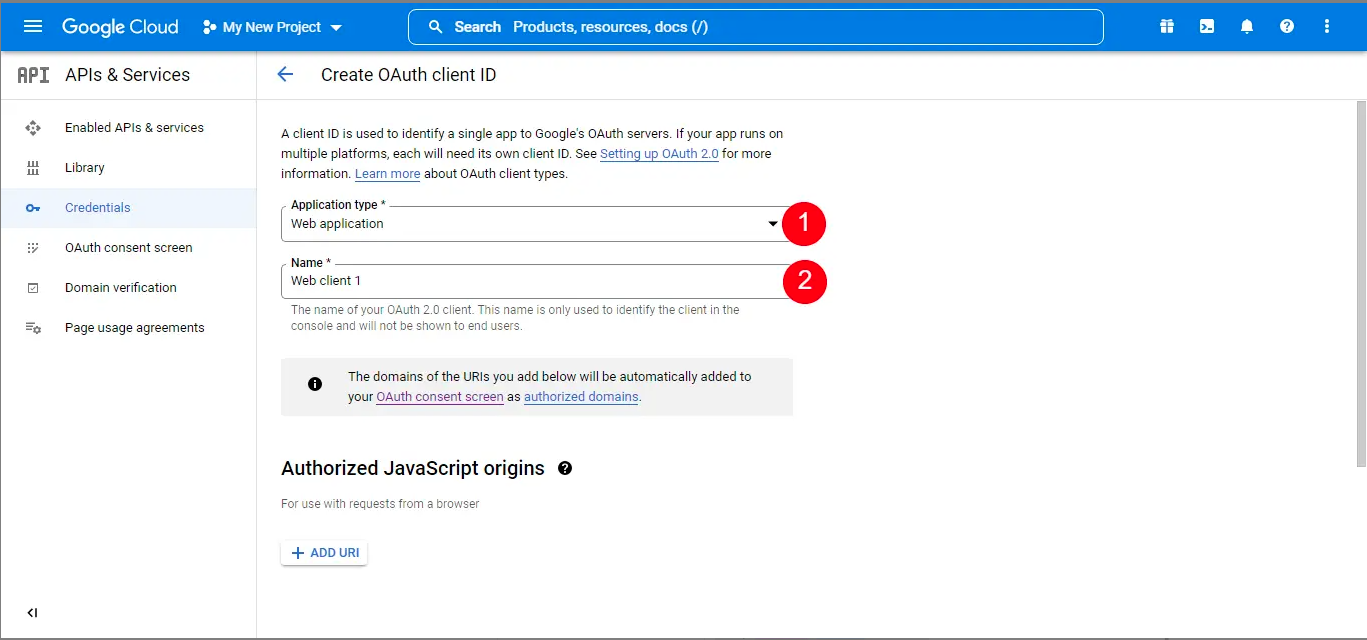1367x640 pixels.
Task: Go back using the back arrow
Action: (285, 73)
